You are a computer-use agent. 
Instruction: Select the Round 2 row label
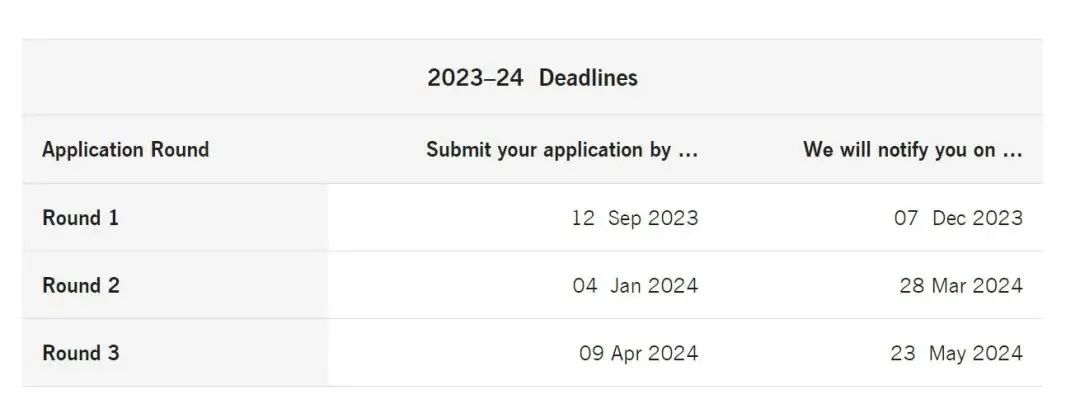click(x=81, y=285)
